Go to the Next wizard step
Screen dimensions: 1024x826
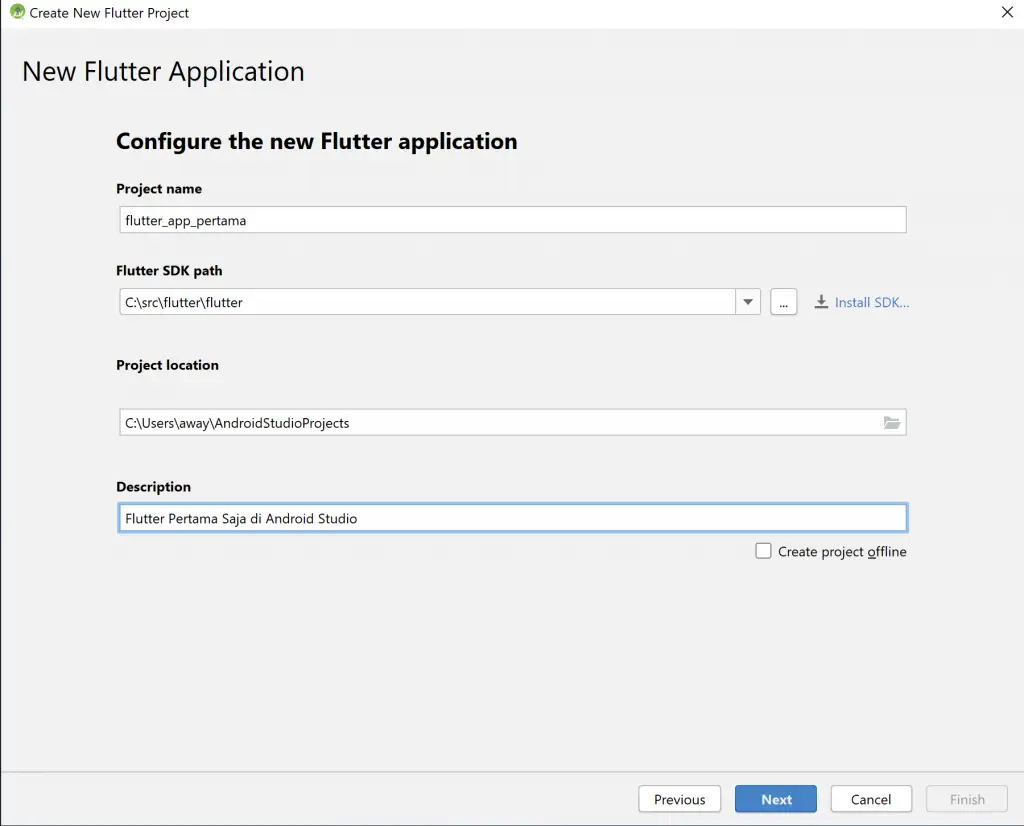pyautogui.click(x=776, y=799)
